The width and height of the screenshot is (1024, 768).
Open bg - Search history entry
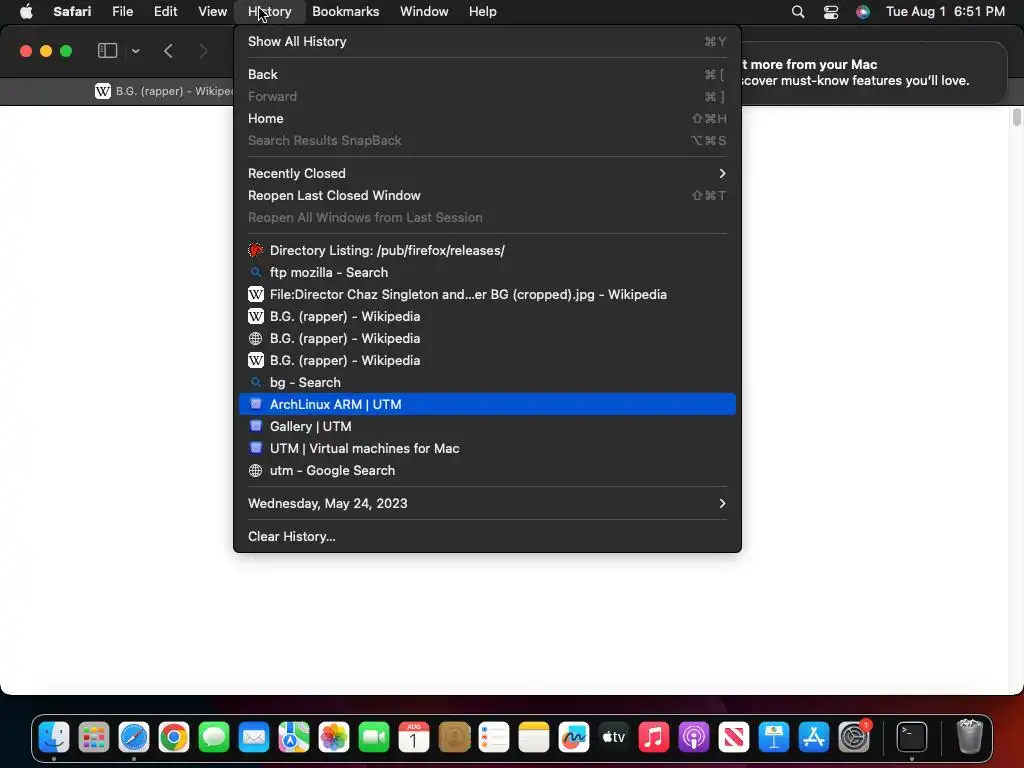487,382
